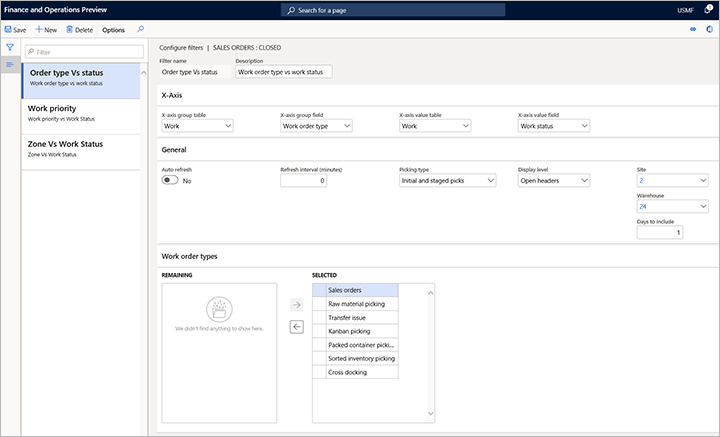
Task: Click the left arrow to remove selected type
Action: pyautogui.click(x=296, y=327)
